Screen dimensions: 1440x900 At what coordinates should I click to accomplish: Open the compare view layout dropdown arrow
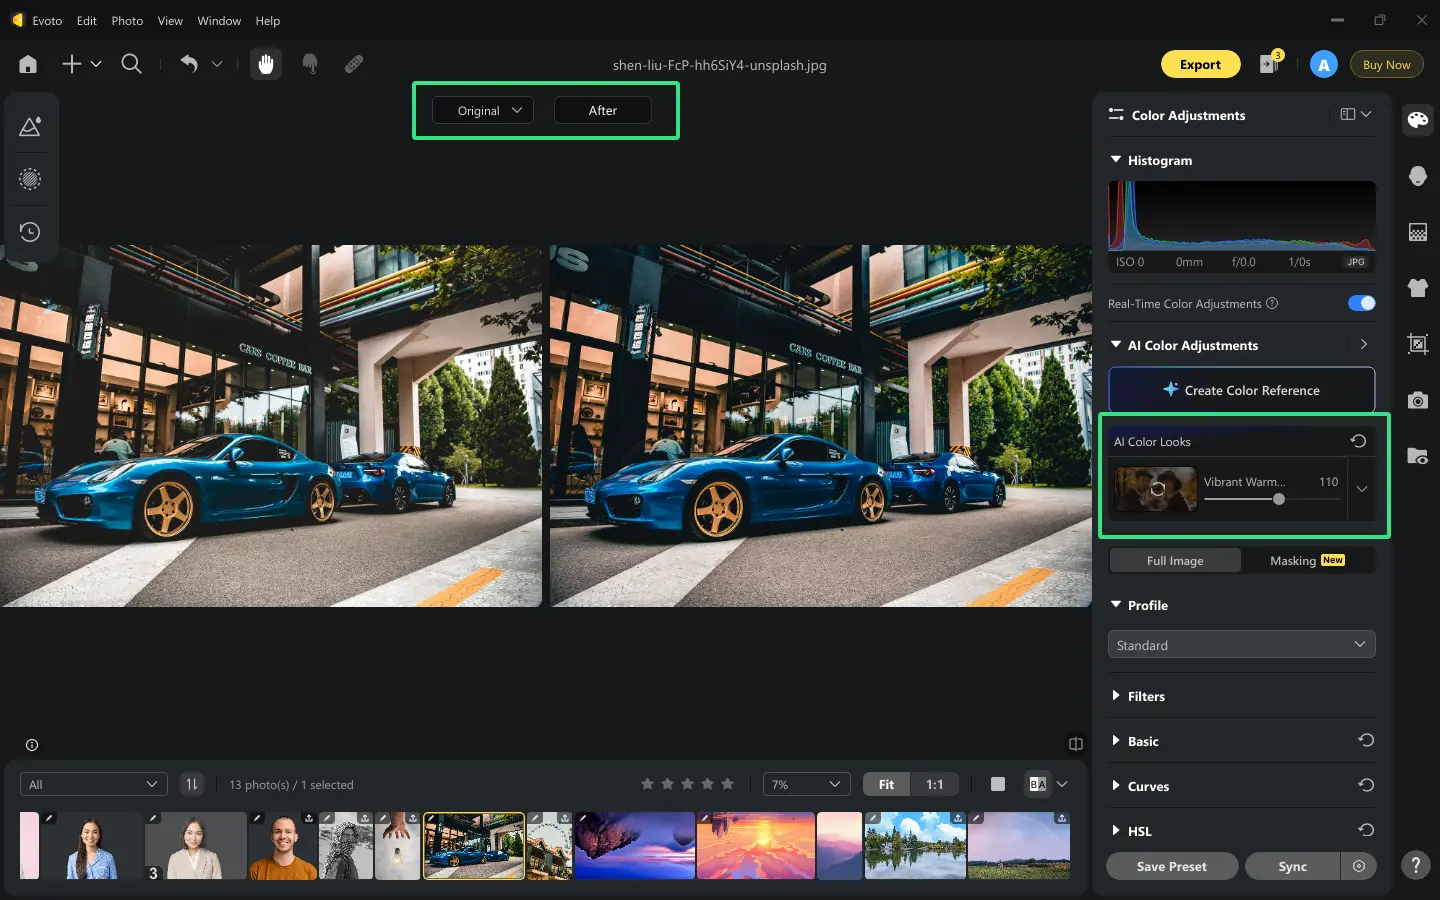(1062, 784)
